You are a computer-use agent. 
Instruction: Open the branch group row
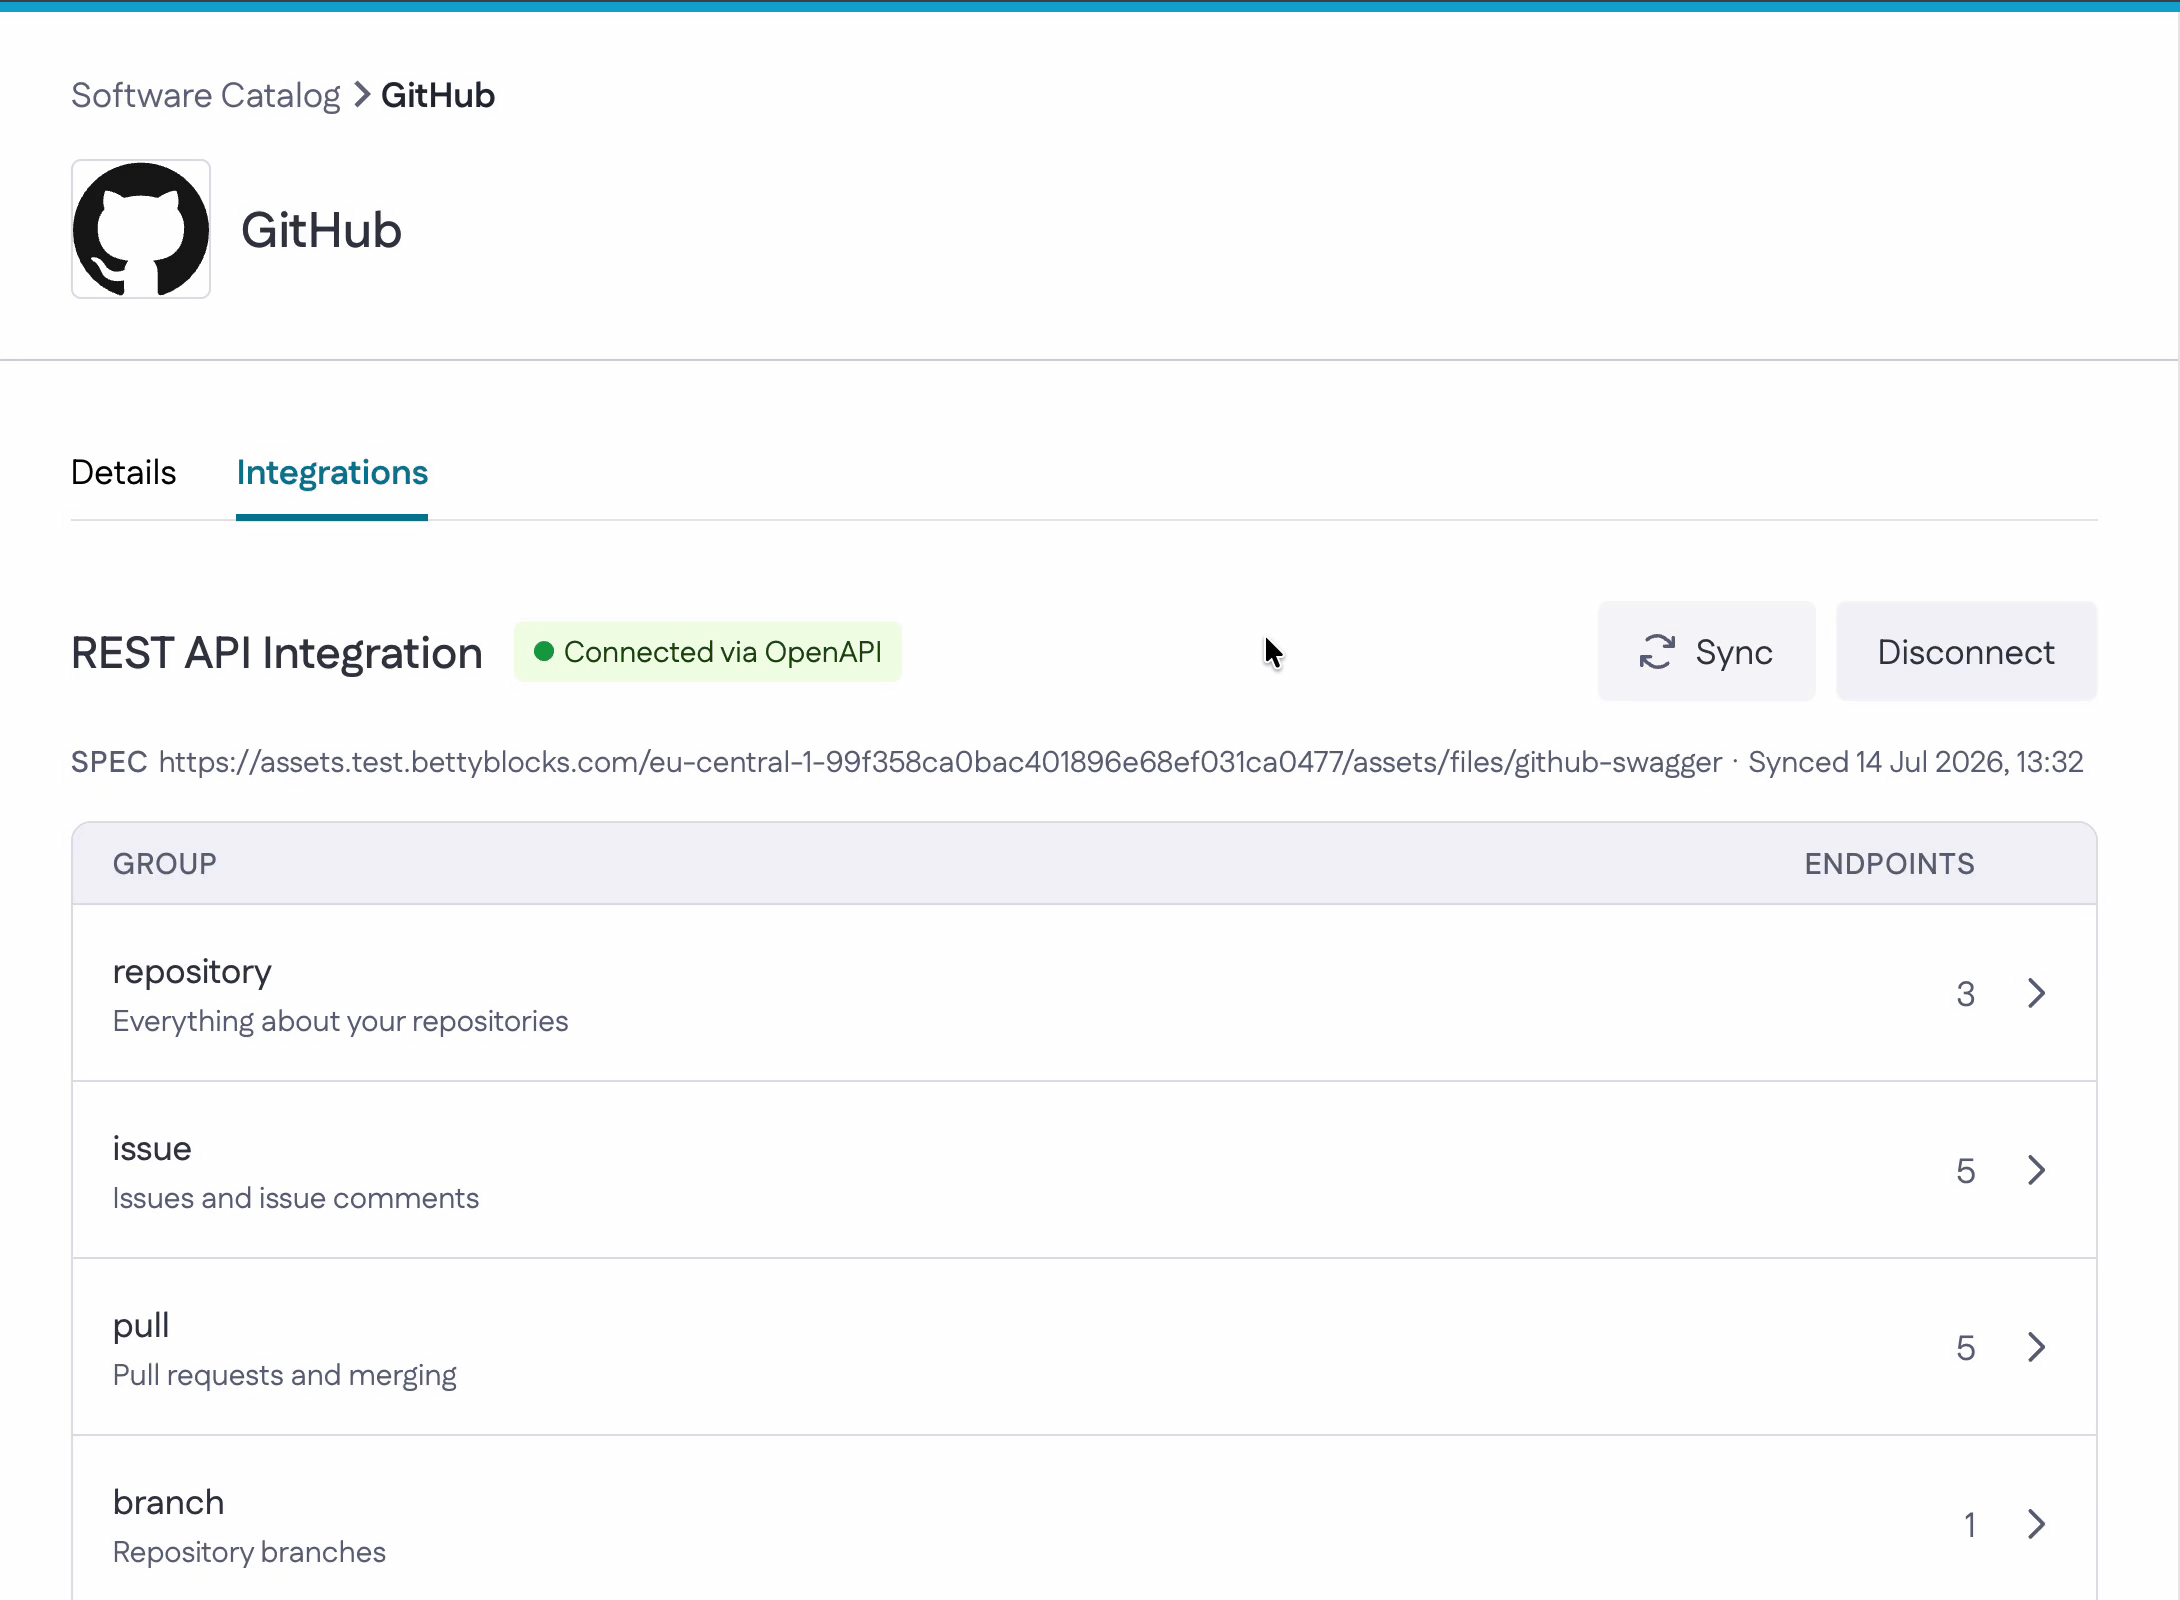point(1084,1519)
